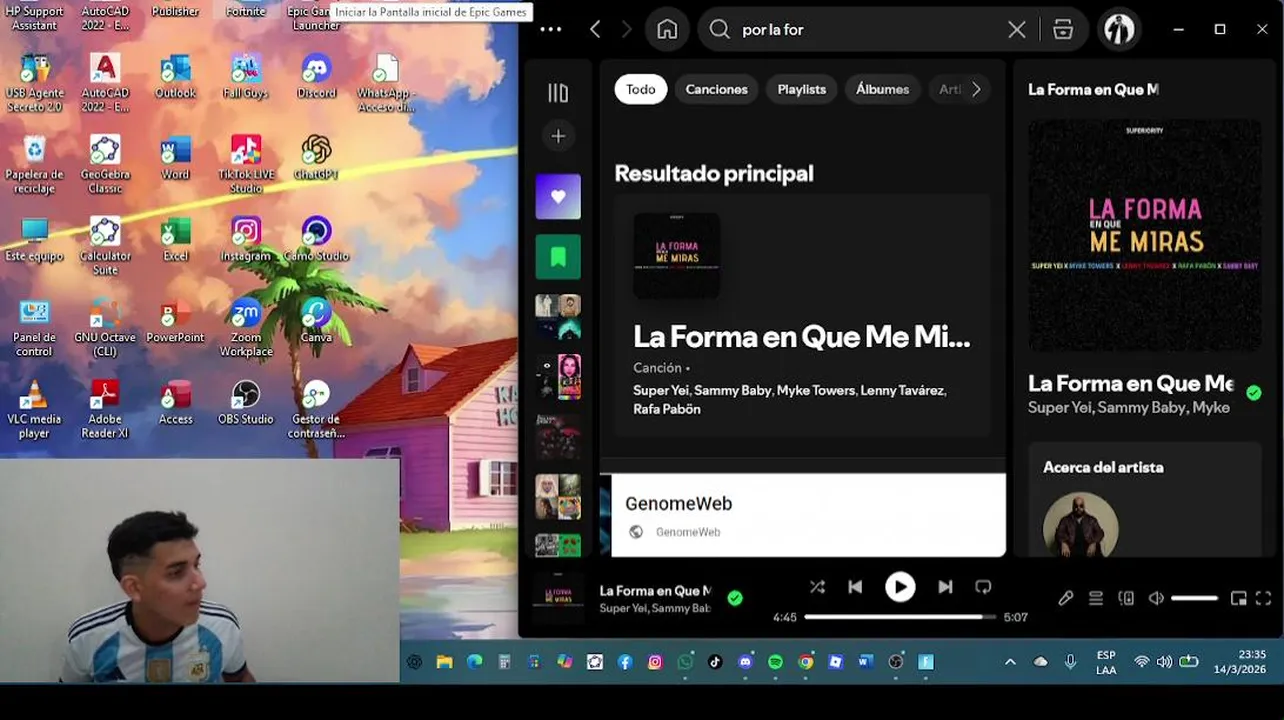The width and height of the screenshot is (1284, 720).
Task: Open VLC media player desktop shortcut
Action: click(x=34, y=410)
